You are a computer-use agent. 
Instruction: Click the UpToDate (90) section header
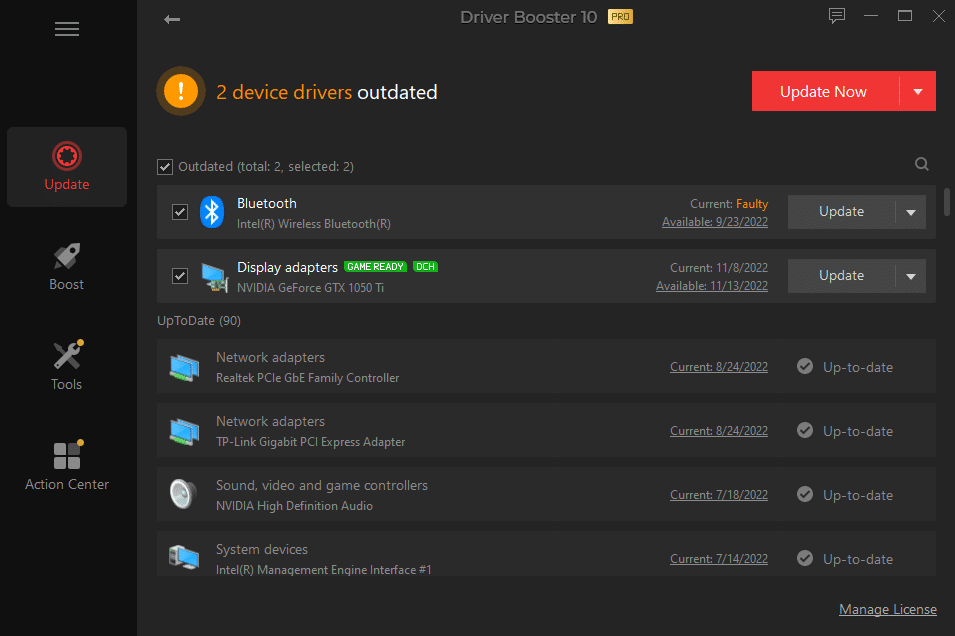click(x=199, y=320)
